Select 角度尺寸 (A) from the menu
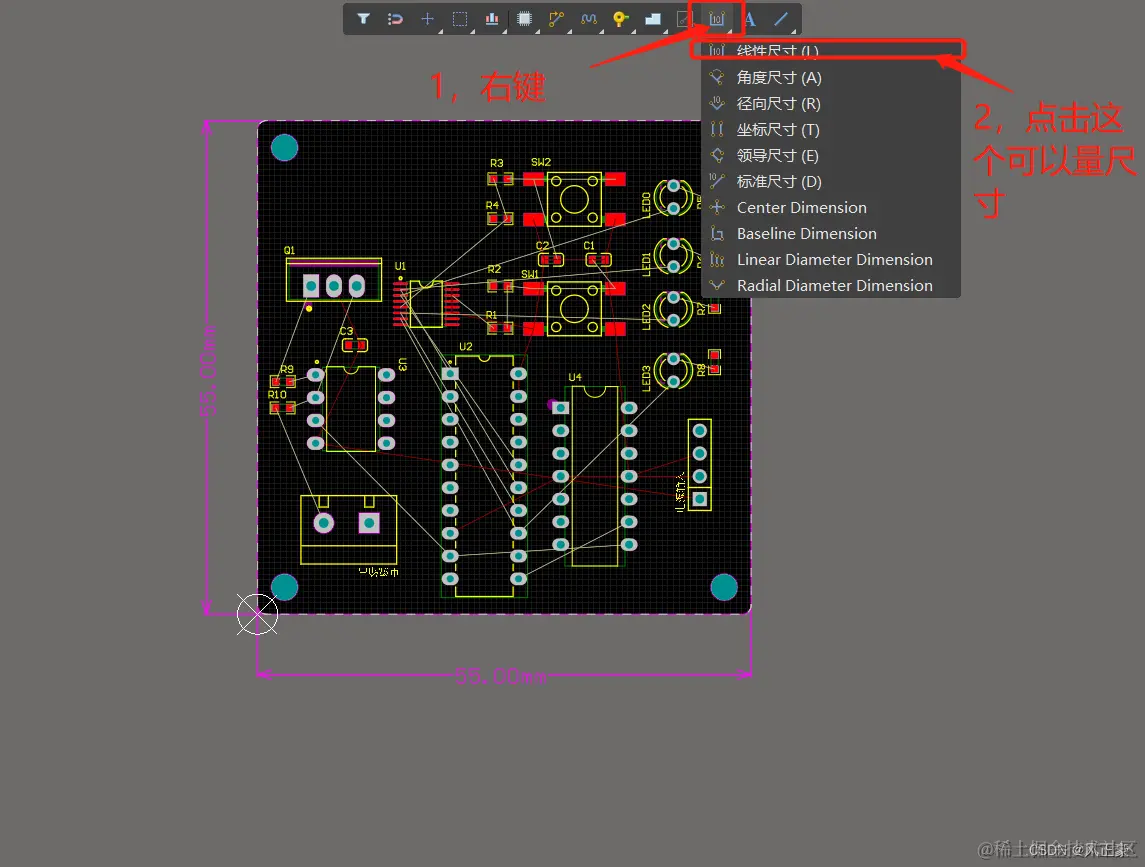The height and width of the screenshot is (867, 1145). click(x=830, y=77)
